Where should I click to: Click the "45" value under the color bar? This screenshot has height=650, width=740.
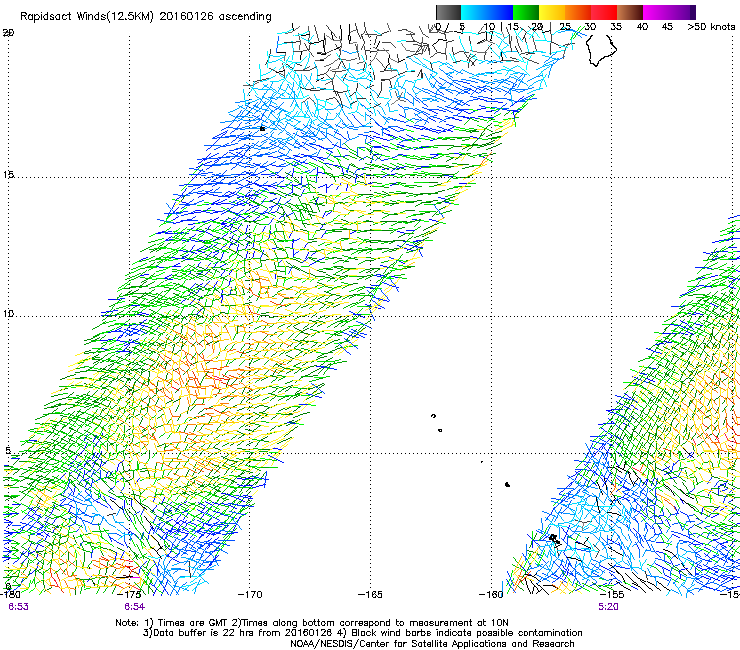point(667,27)
